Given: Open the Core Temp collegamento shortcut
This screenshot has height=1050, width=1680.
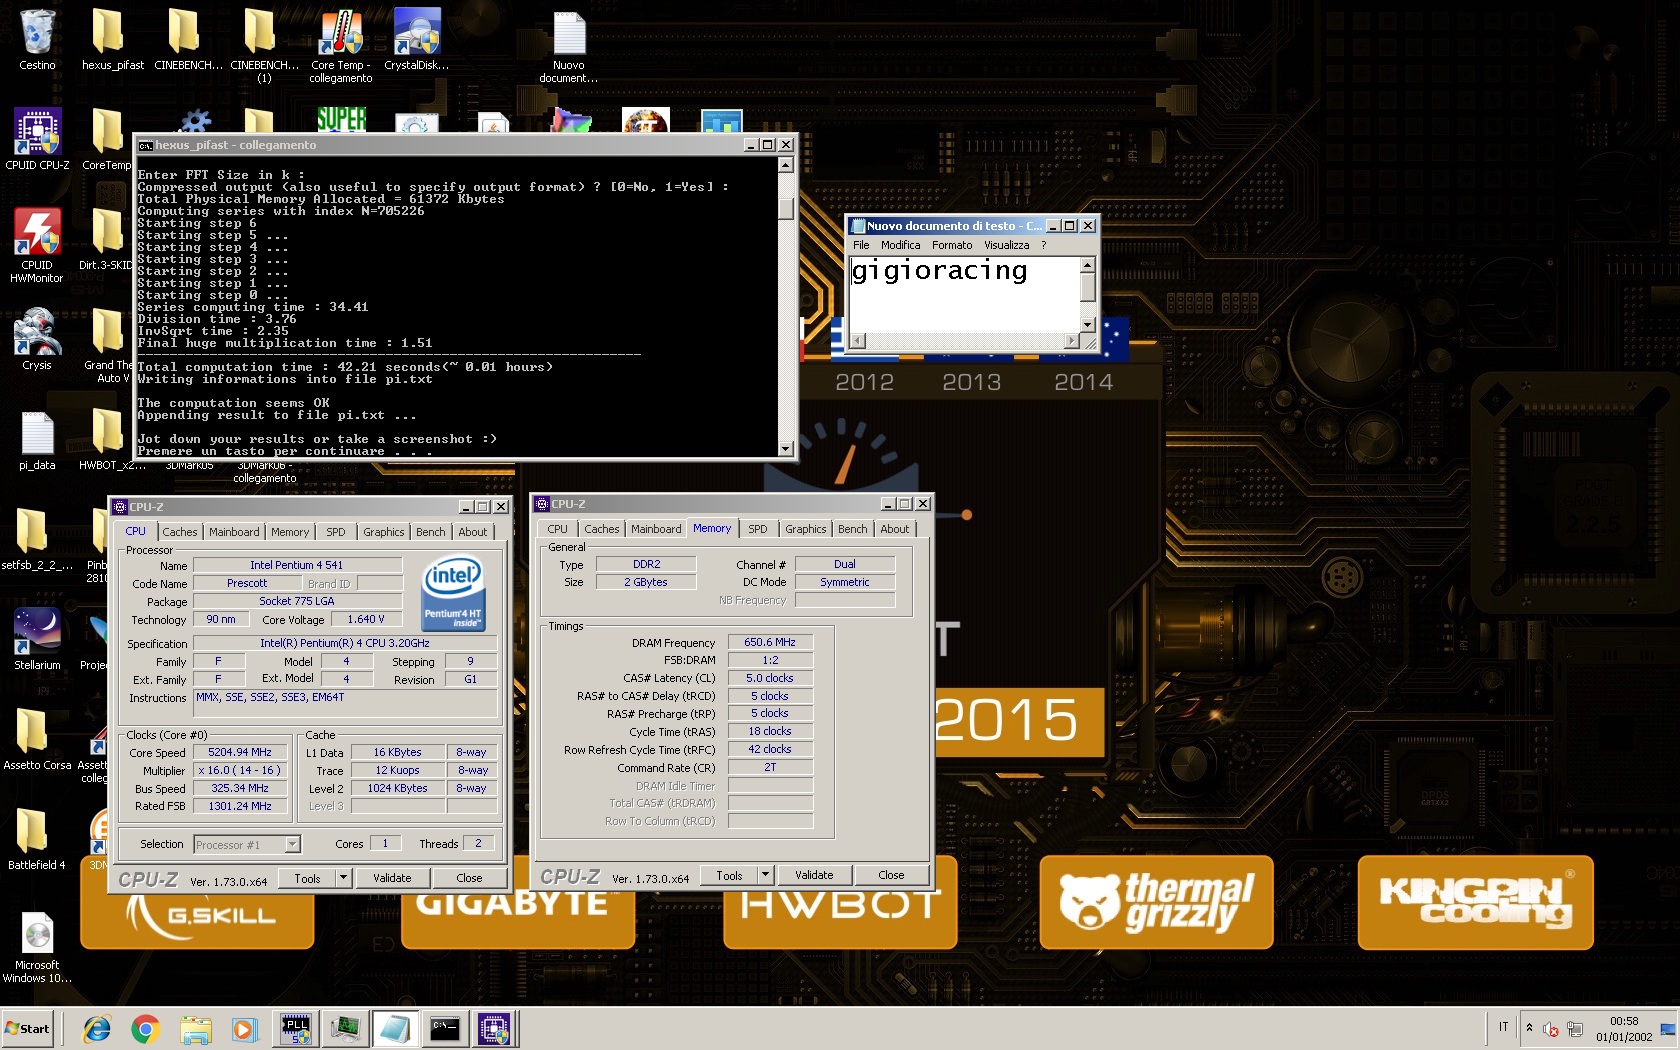Looking at the screenshot, I should [341, 45].
